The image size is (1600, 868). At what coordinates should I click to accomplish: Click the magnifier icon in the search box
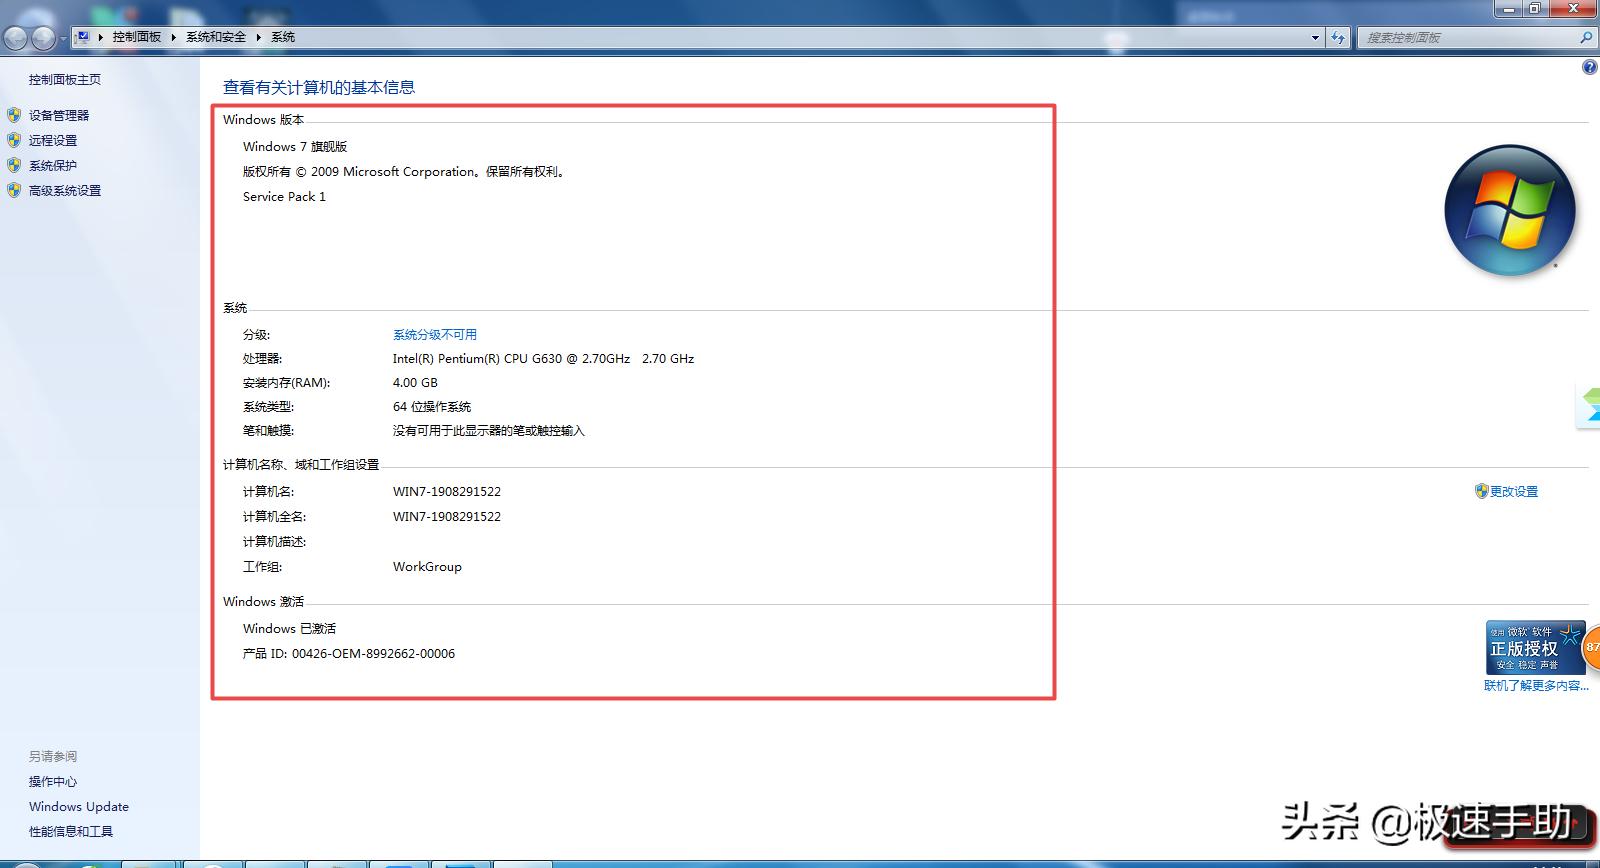[1586, 37]
